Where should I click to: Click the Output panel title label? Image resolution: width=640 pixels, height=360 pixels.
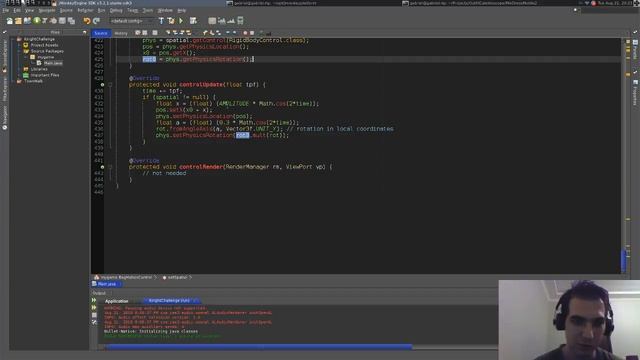coord(99,293)
